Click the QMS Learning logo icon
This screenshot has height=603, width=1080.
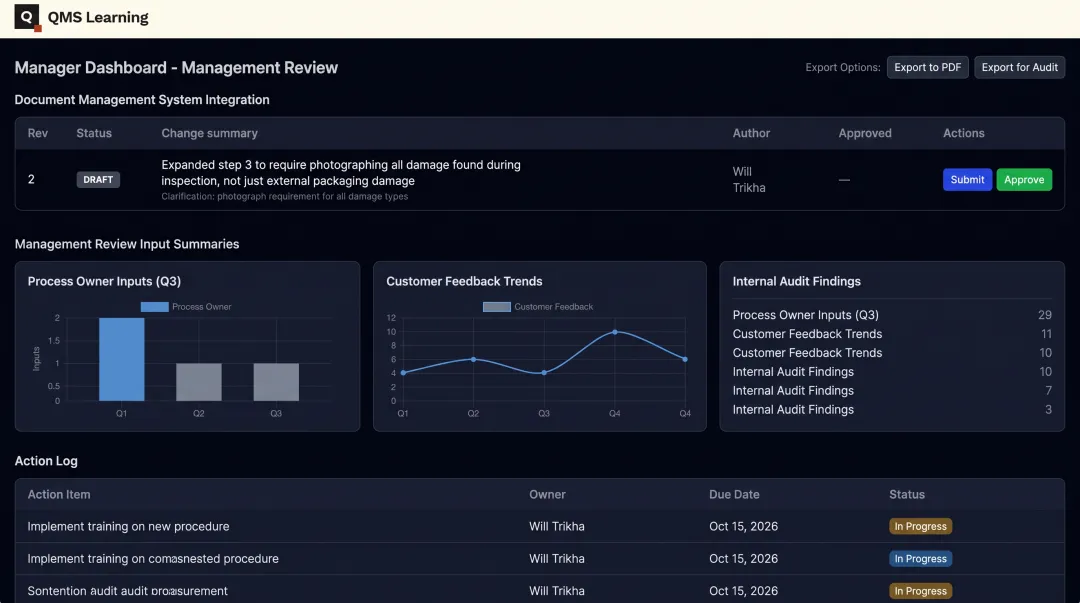click(x=28, y=17)
